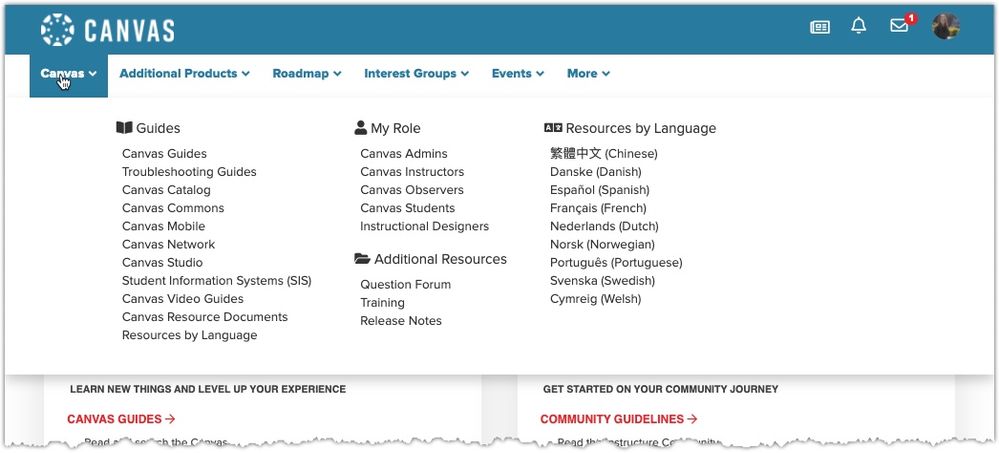Expand the Roadmap dropdown

tap(307, 73)
